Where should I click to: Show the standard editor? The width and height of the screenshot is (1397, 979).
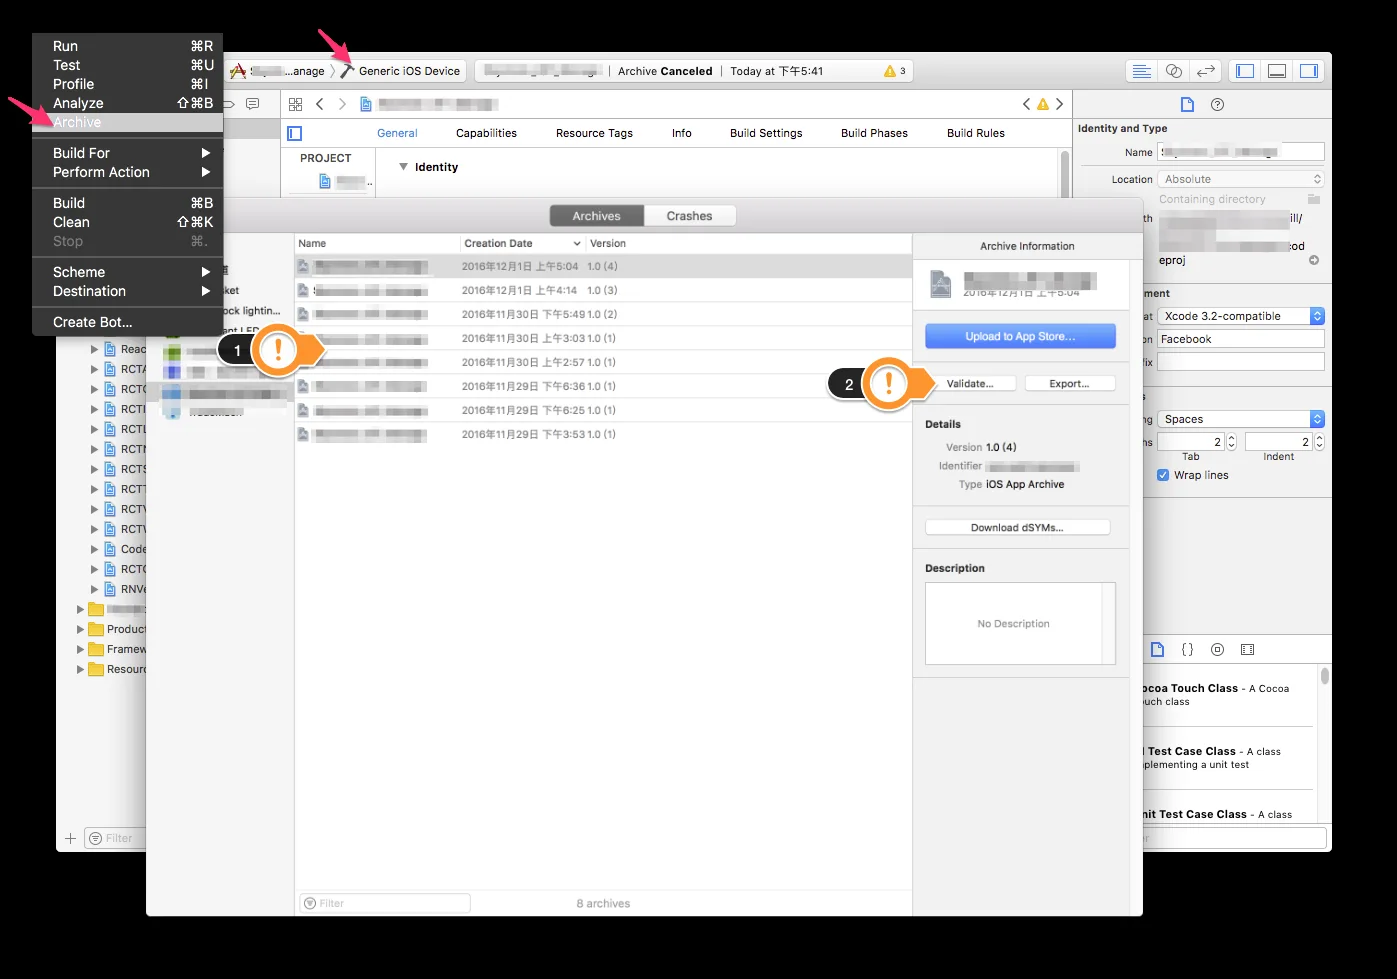coord(1141,71)
